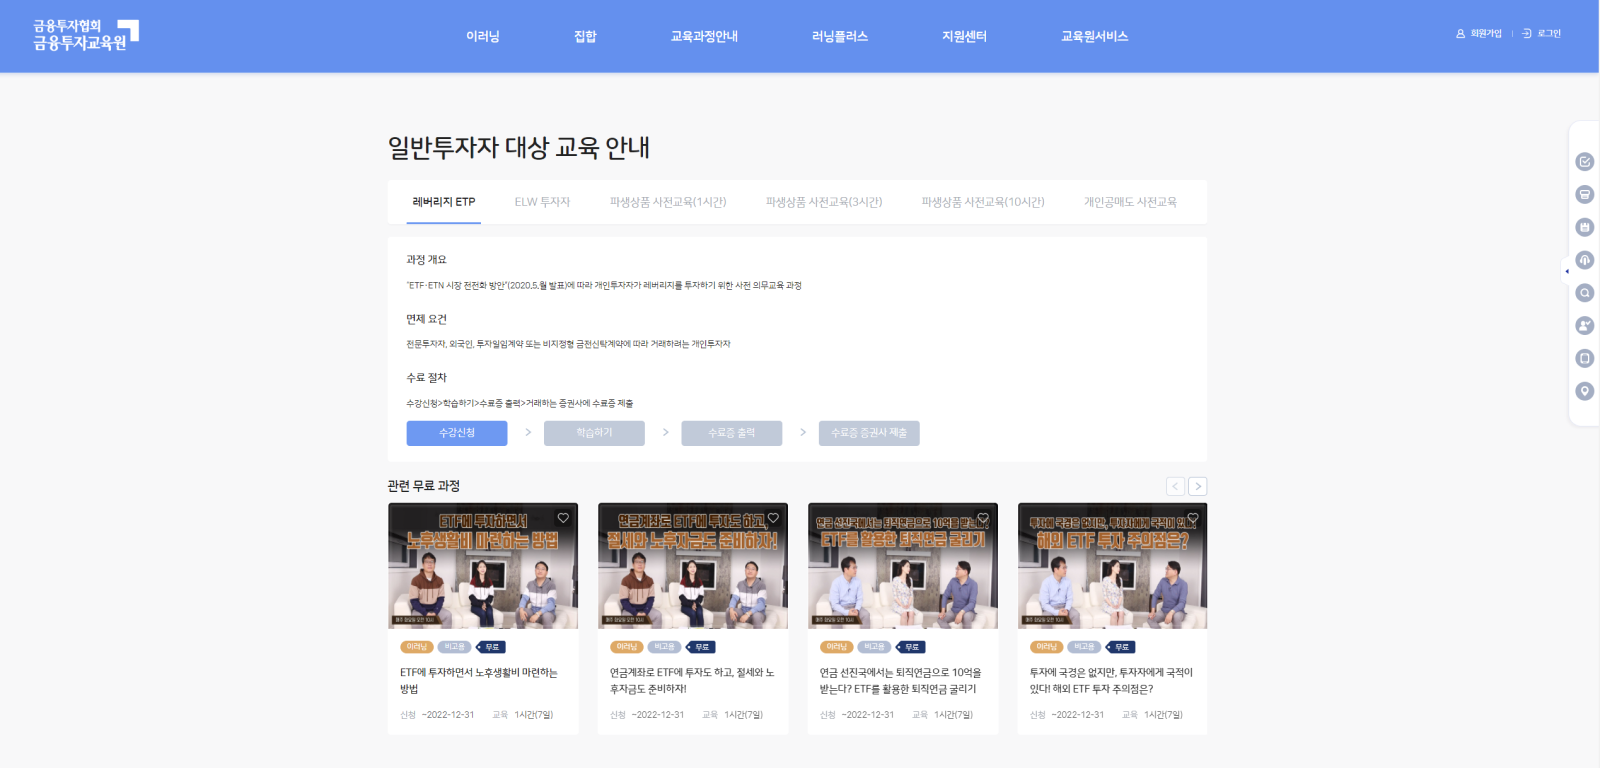1600x769 pixels.
Task: Open the 개인공매도 사전교육 tab
Action: click(1130, 202)
